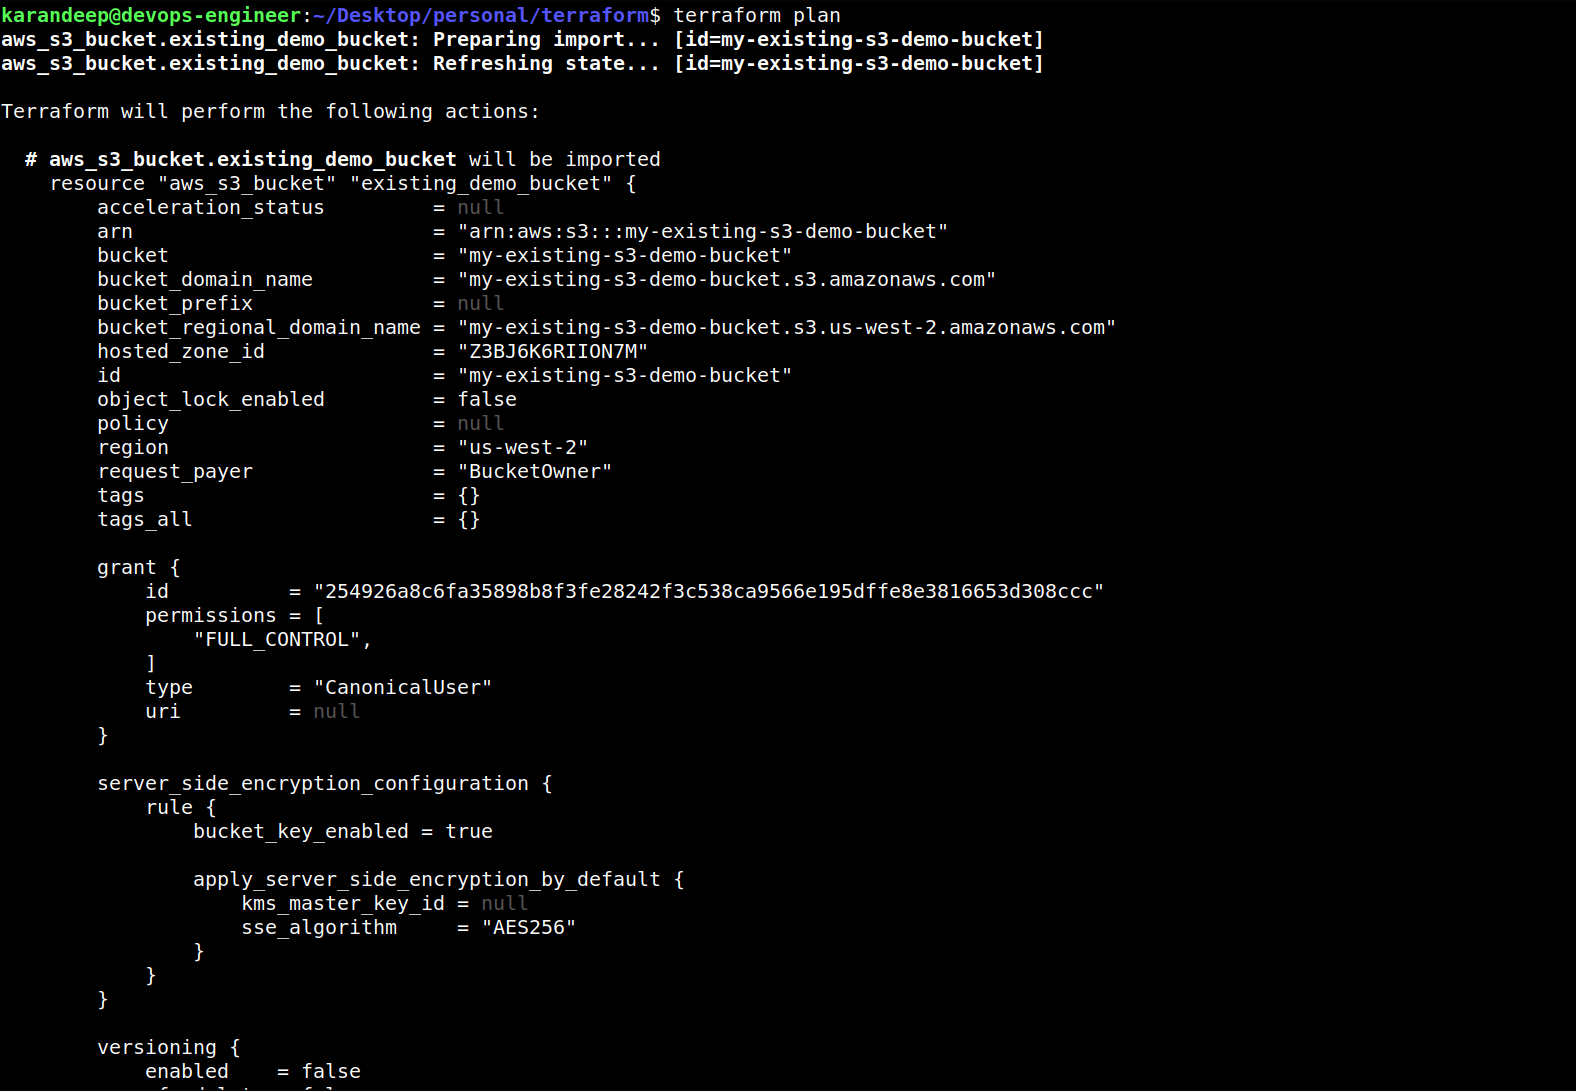
Task: Click the arn value for the demo bucket
Action: 703,231
